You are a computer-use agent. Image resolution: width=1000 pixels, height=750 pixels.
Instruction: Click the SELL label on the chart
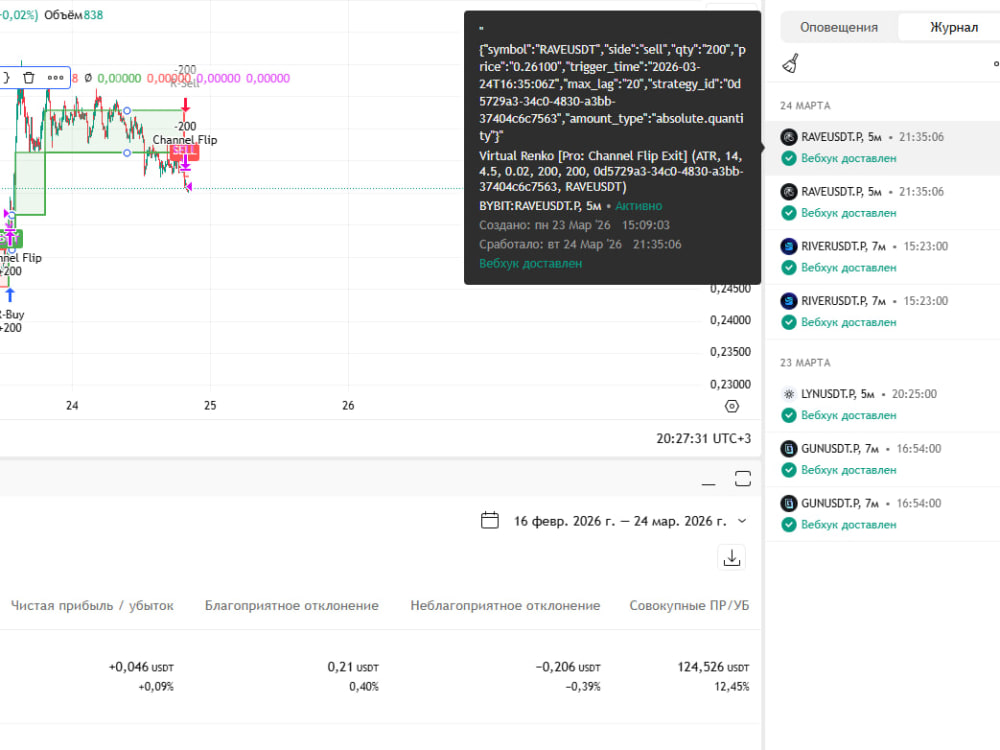[184, 152]
